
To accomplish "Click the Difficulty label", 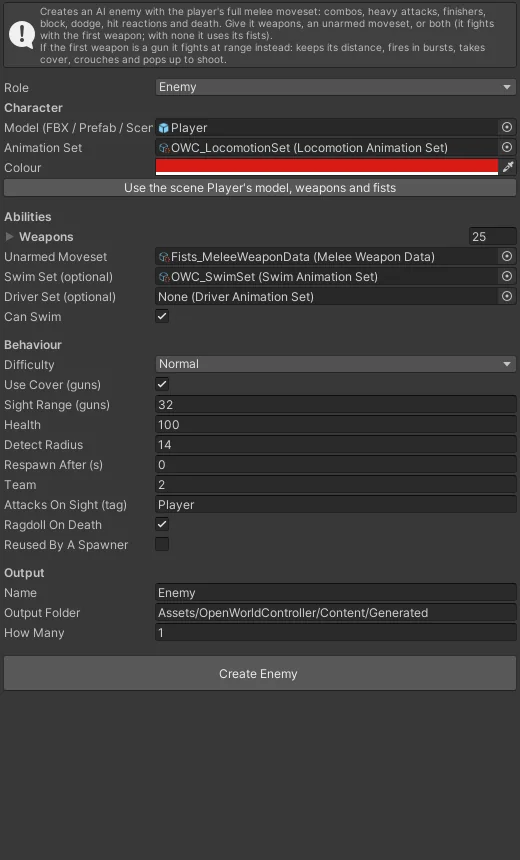I will click(29, 365).
